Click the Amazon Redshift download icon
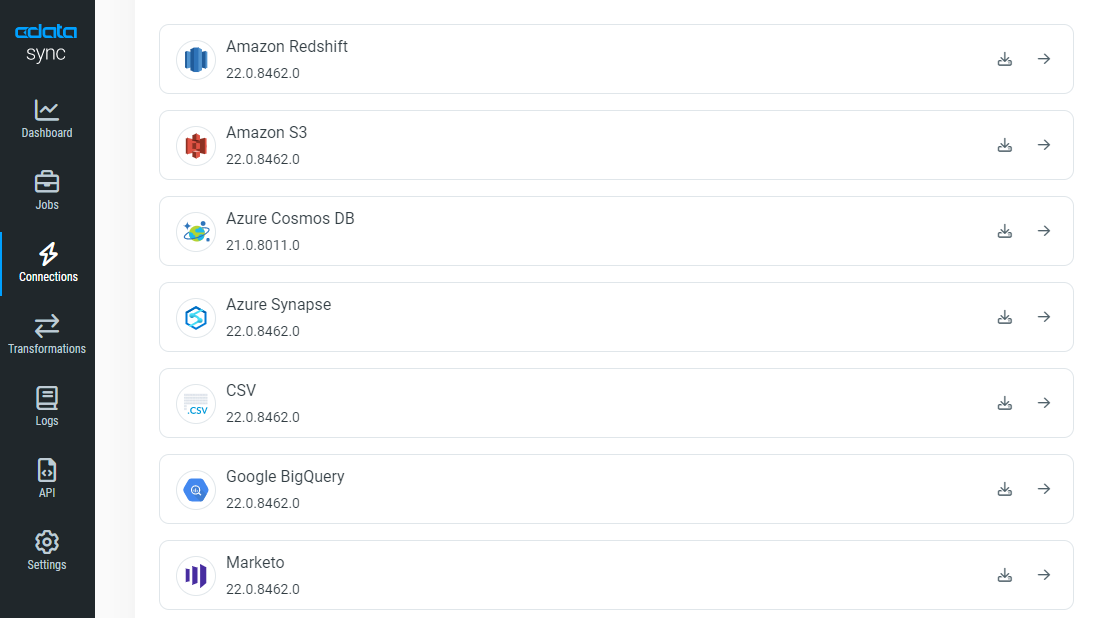1098x618 pixels. tap(1005, 59)
